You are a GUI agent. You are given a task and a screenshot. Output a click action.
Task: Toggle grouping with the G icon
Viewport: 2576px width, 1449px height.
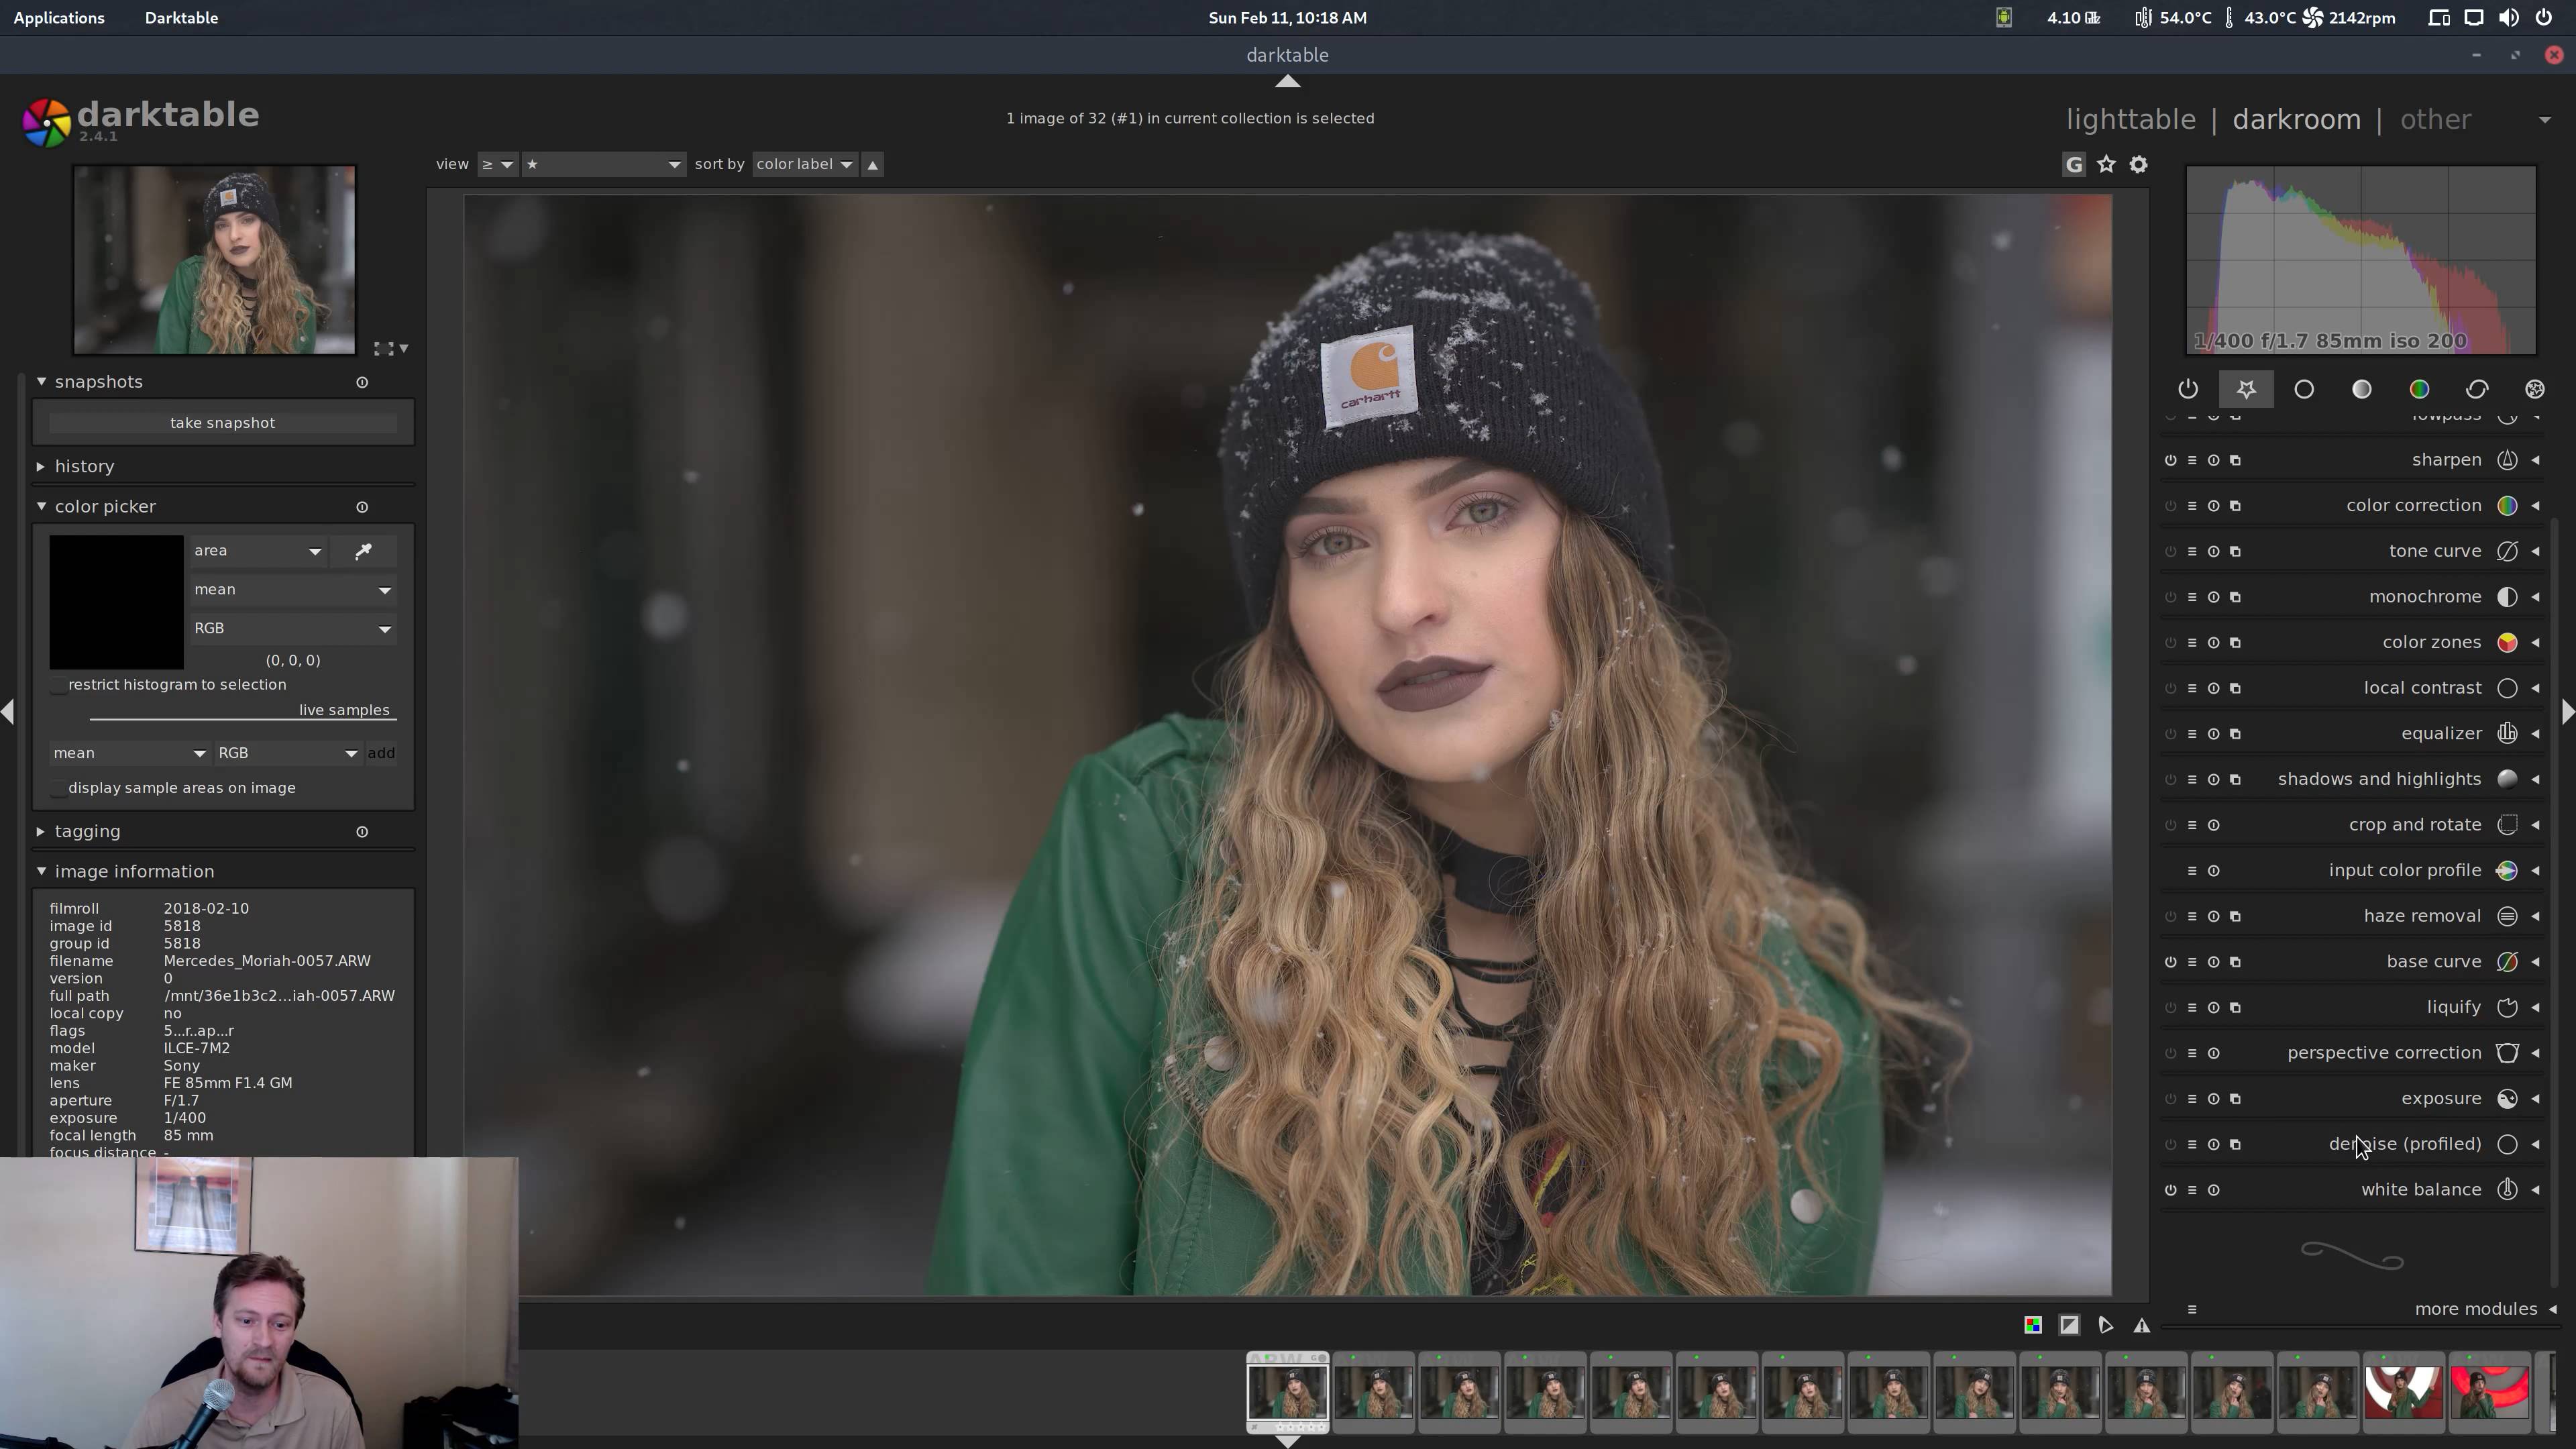click(x=2074, y=165)
